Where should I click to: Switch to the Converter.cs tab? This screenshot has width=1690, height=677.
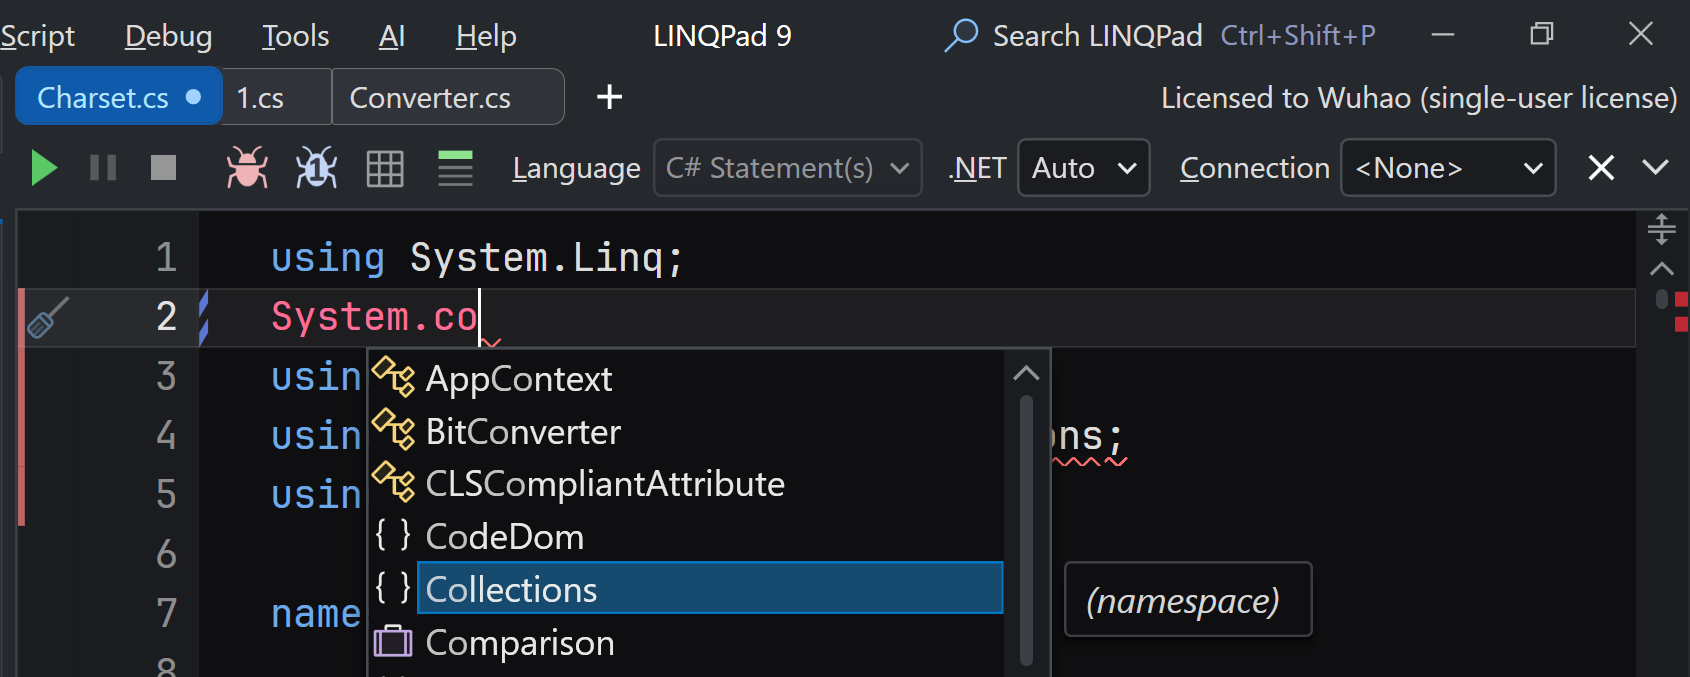click(x=431, y=98)
